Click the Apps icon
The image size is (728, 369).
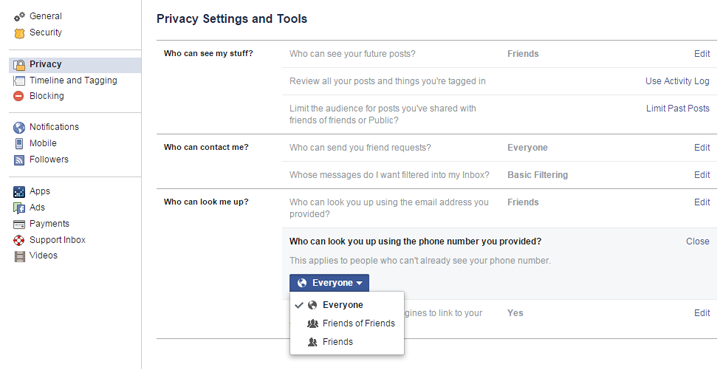pos(19,191)
